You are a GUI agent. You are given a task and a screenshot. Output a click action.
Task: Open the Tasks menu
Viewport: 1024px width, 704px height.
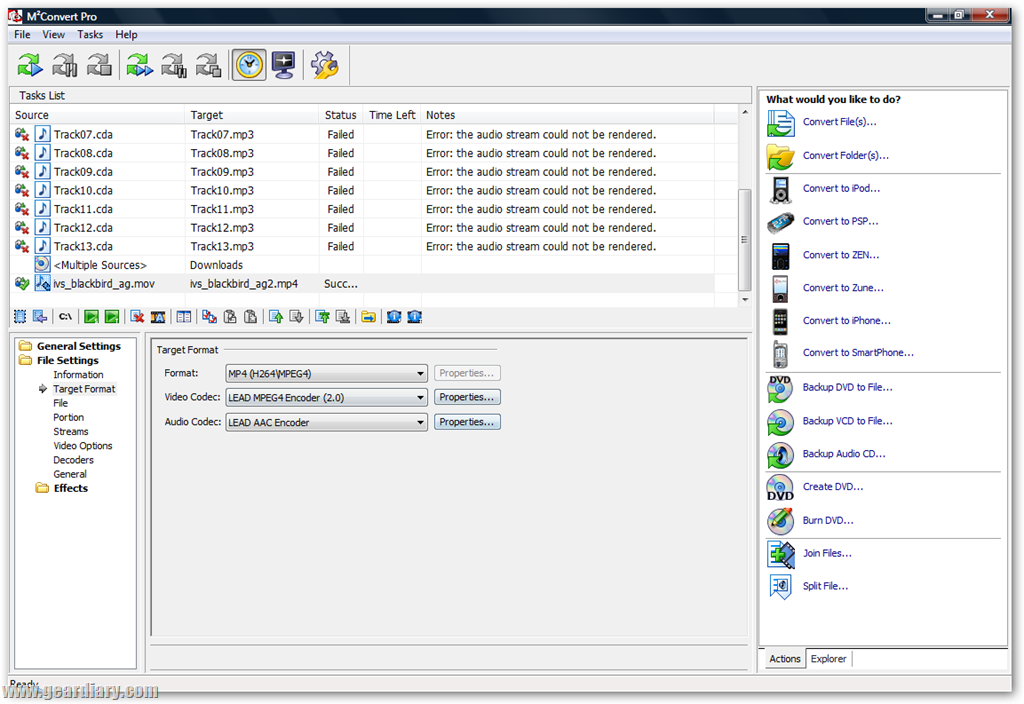point(89,35)
